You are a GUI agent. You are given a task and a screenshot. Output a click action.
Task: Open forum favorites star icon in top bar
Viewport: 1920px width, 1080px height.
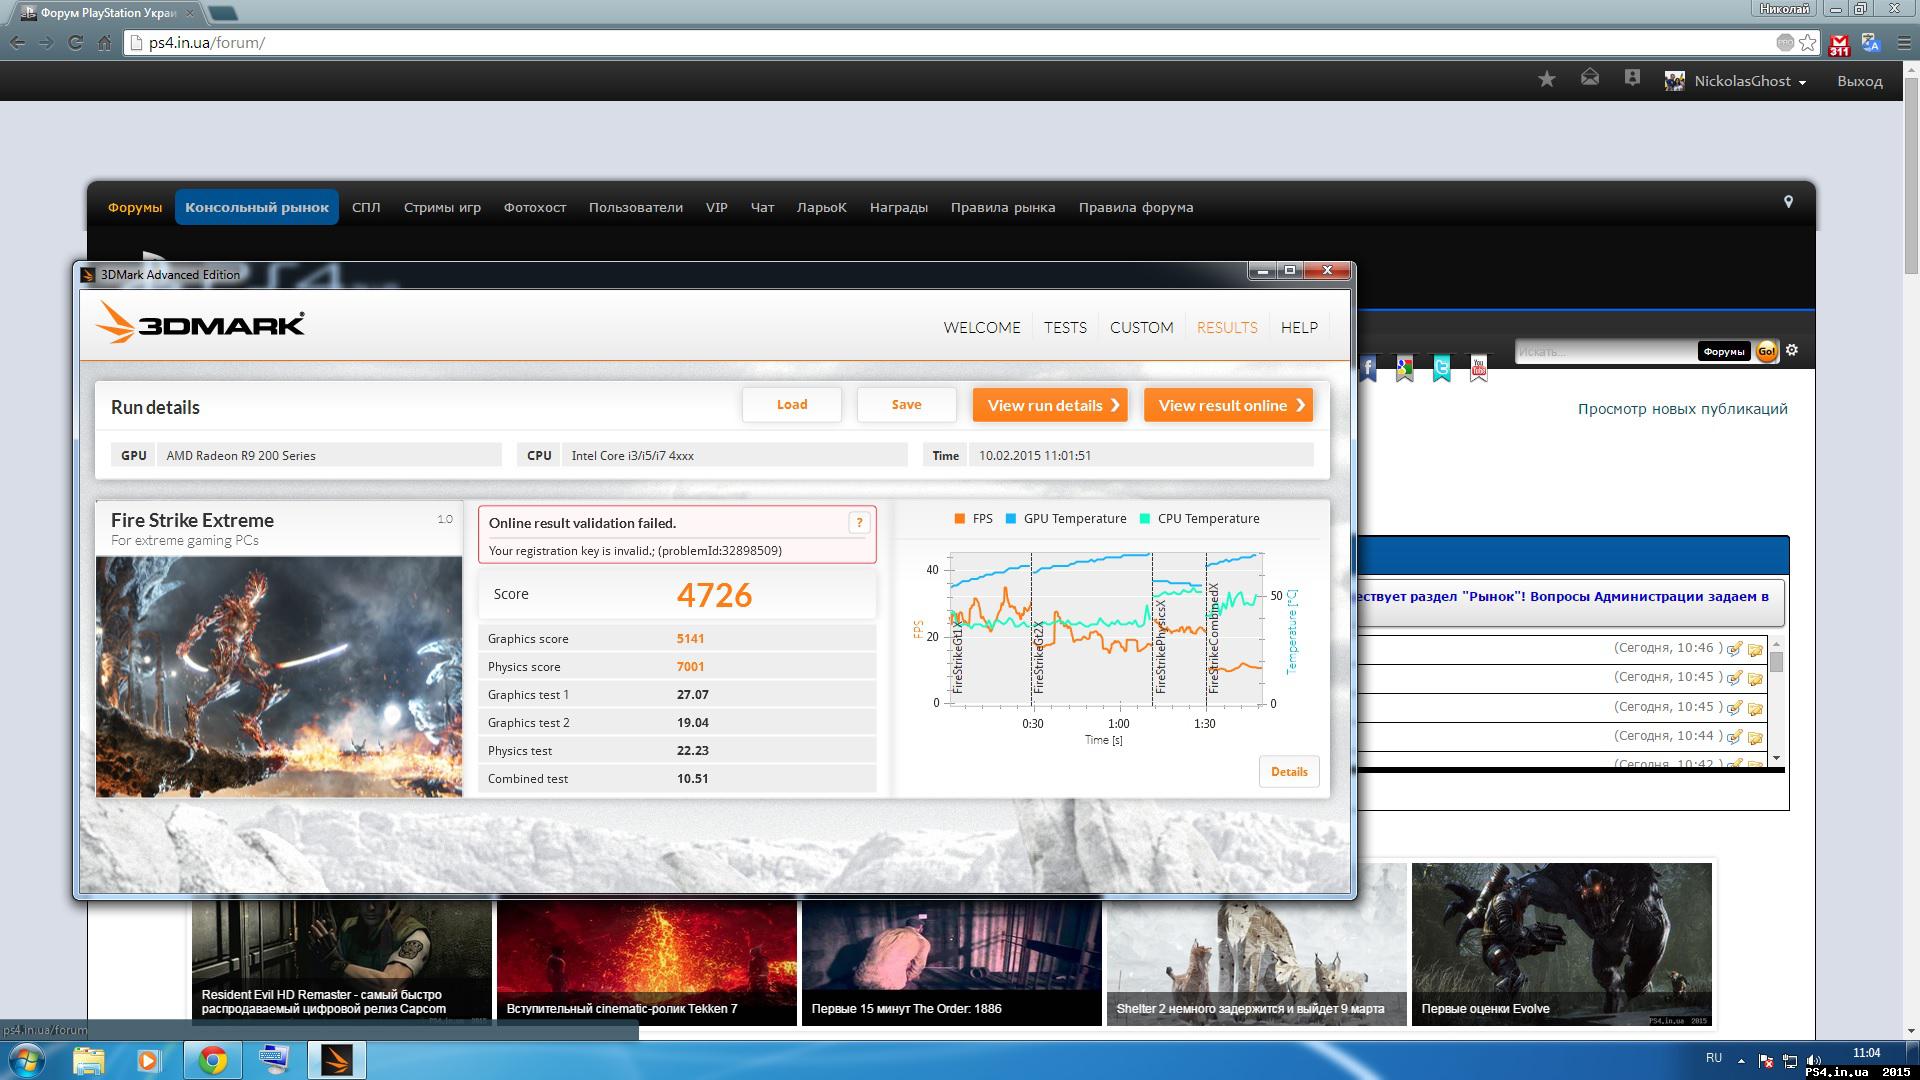1547,79
